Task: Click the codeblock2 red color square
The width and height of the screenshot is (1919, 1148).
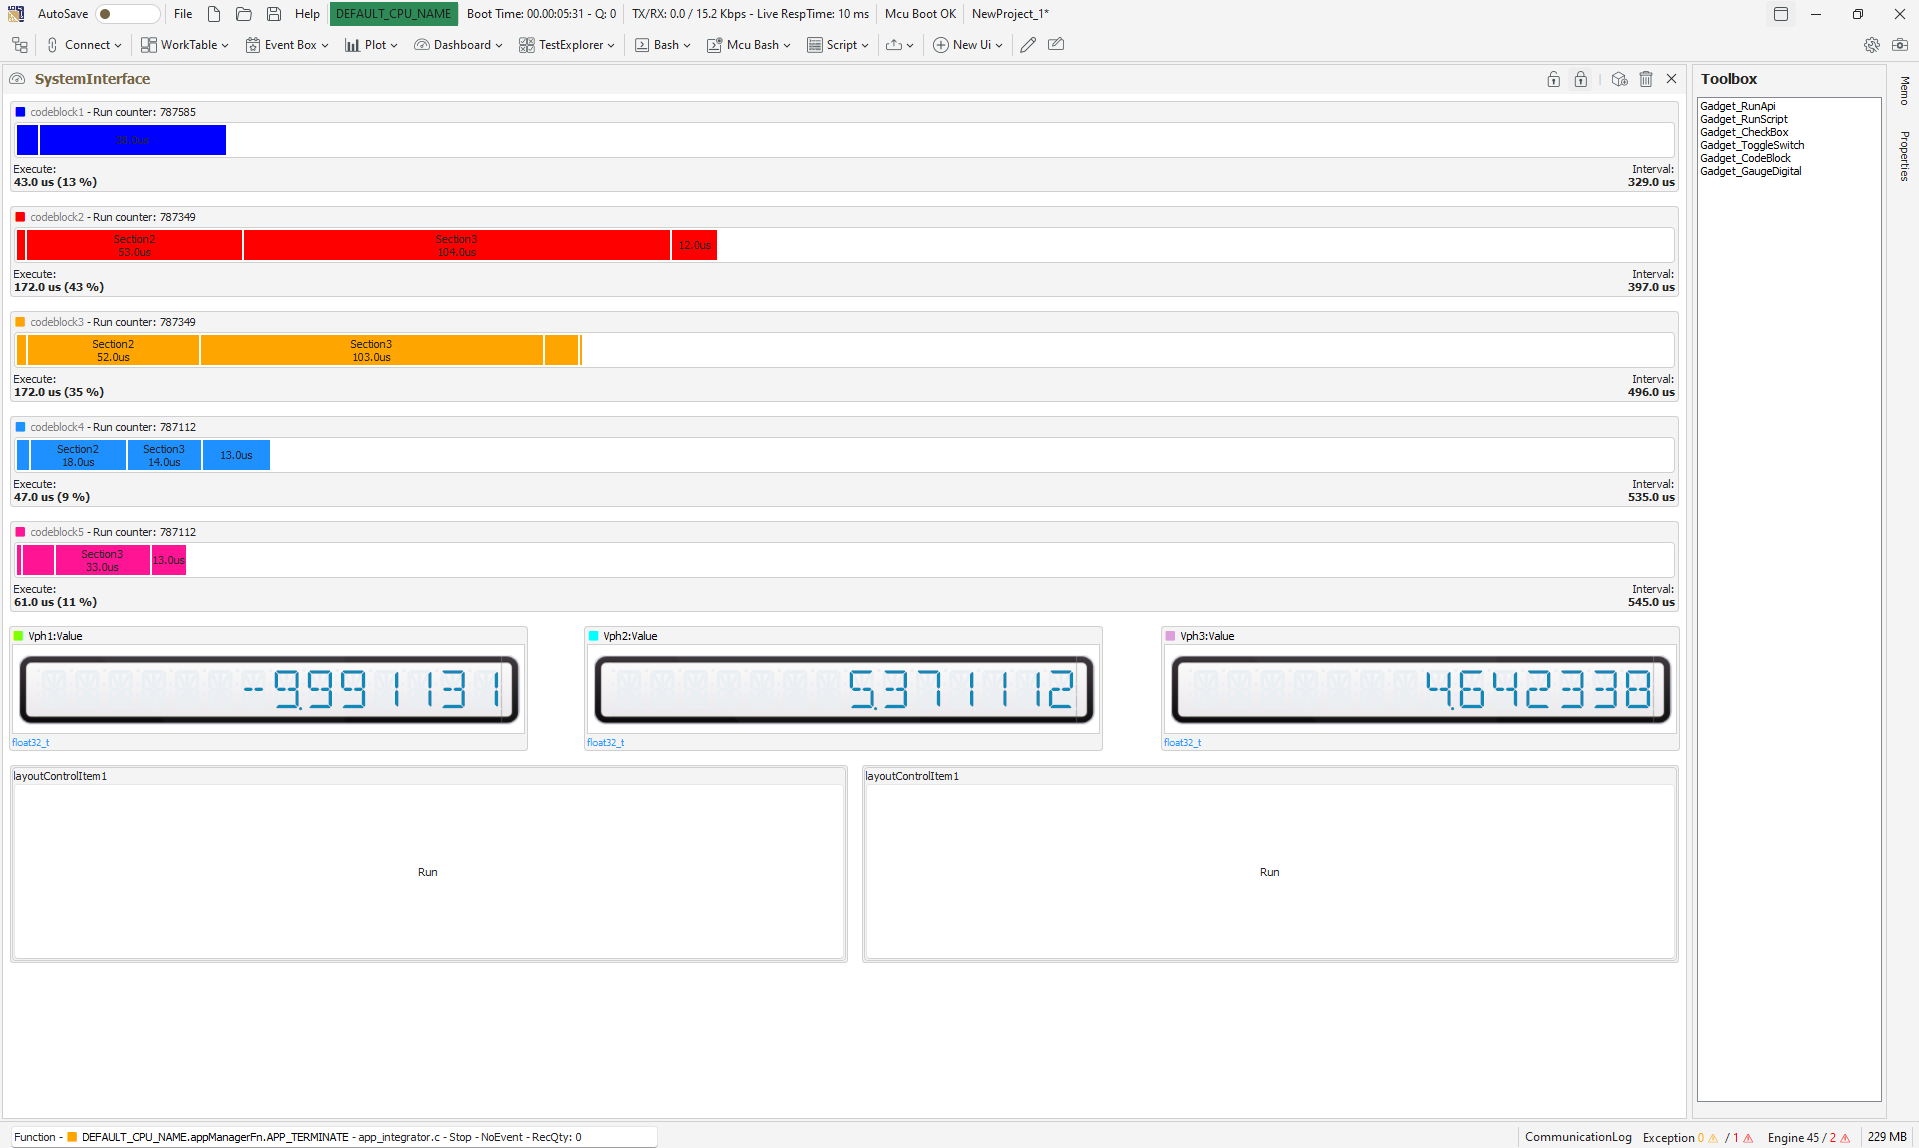Action: point(20,217)
